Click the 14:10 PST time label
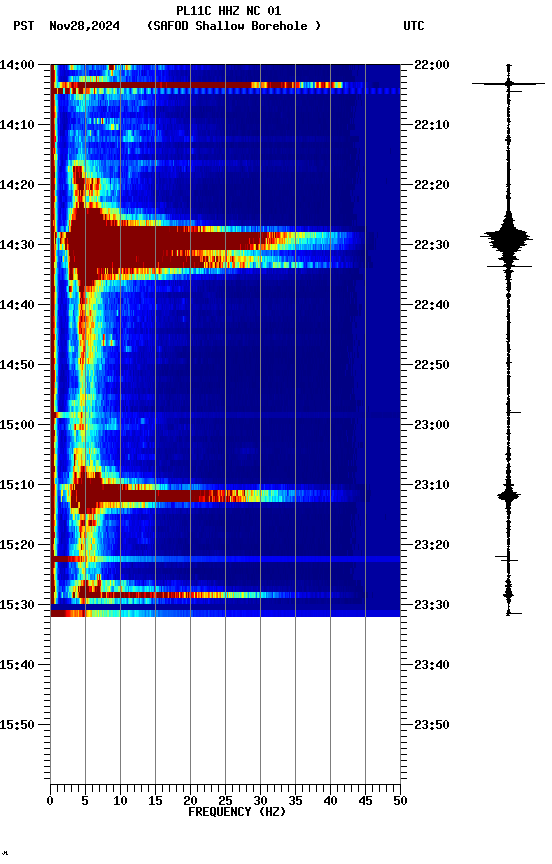This screenshot has width=552, height=864. pyautogui.click(x=17, y=125)
